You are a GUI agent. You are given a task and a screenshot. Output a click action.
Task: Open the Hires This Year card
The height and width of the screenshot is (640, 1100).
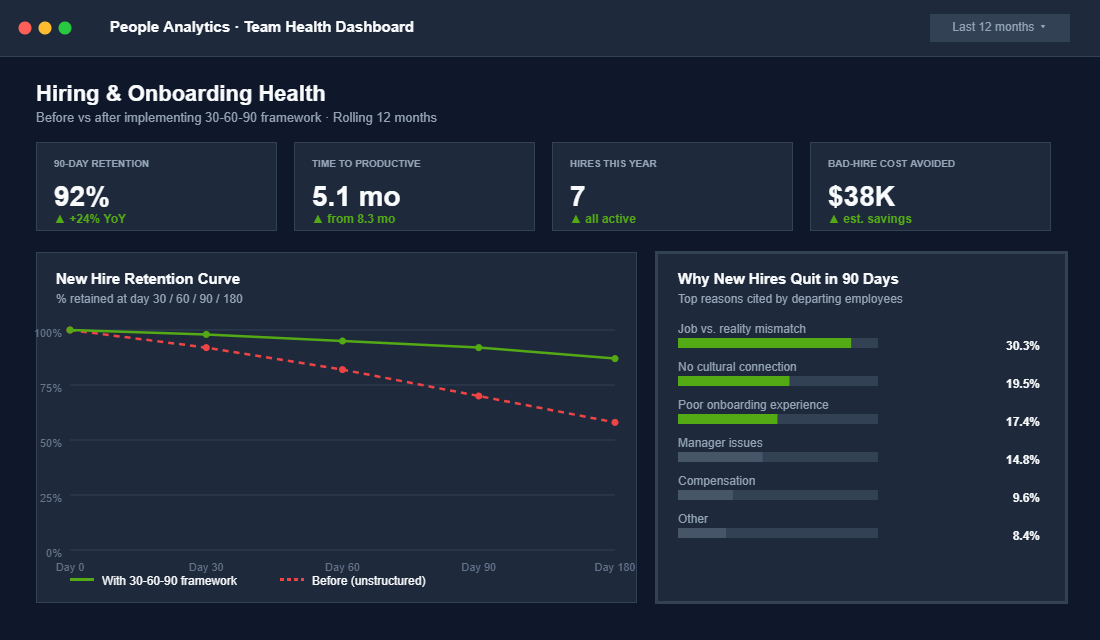pos(672,186)
